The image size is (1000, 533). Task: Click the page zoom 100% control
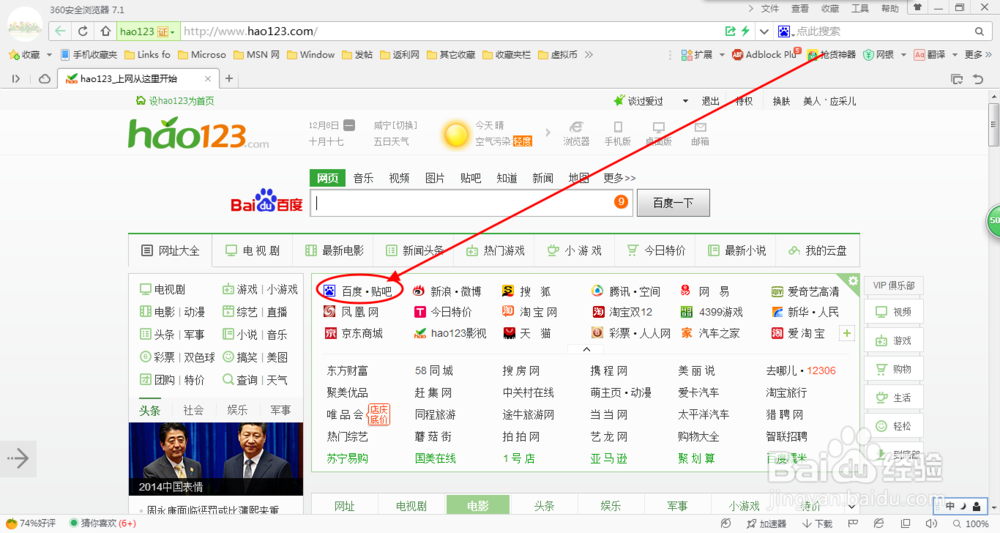coord(971,523)
